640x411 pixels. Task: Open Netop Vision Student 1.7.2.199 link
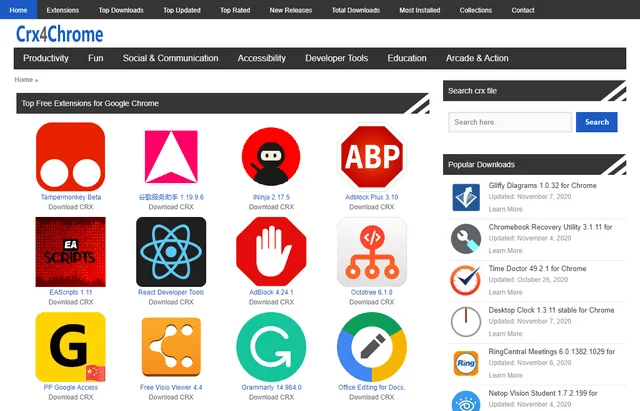pyautogui.click(x=543, y=393)
